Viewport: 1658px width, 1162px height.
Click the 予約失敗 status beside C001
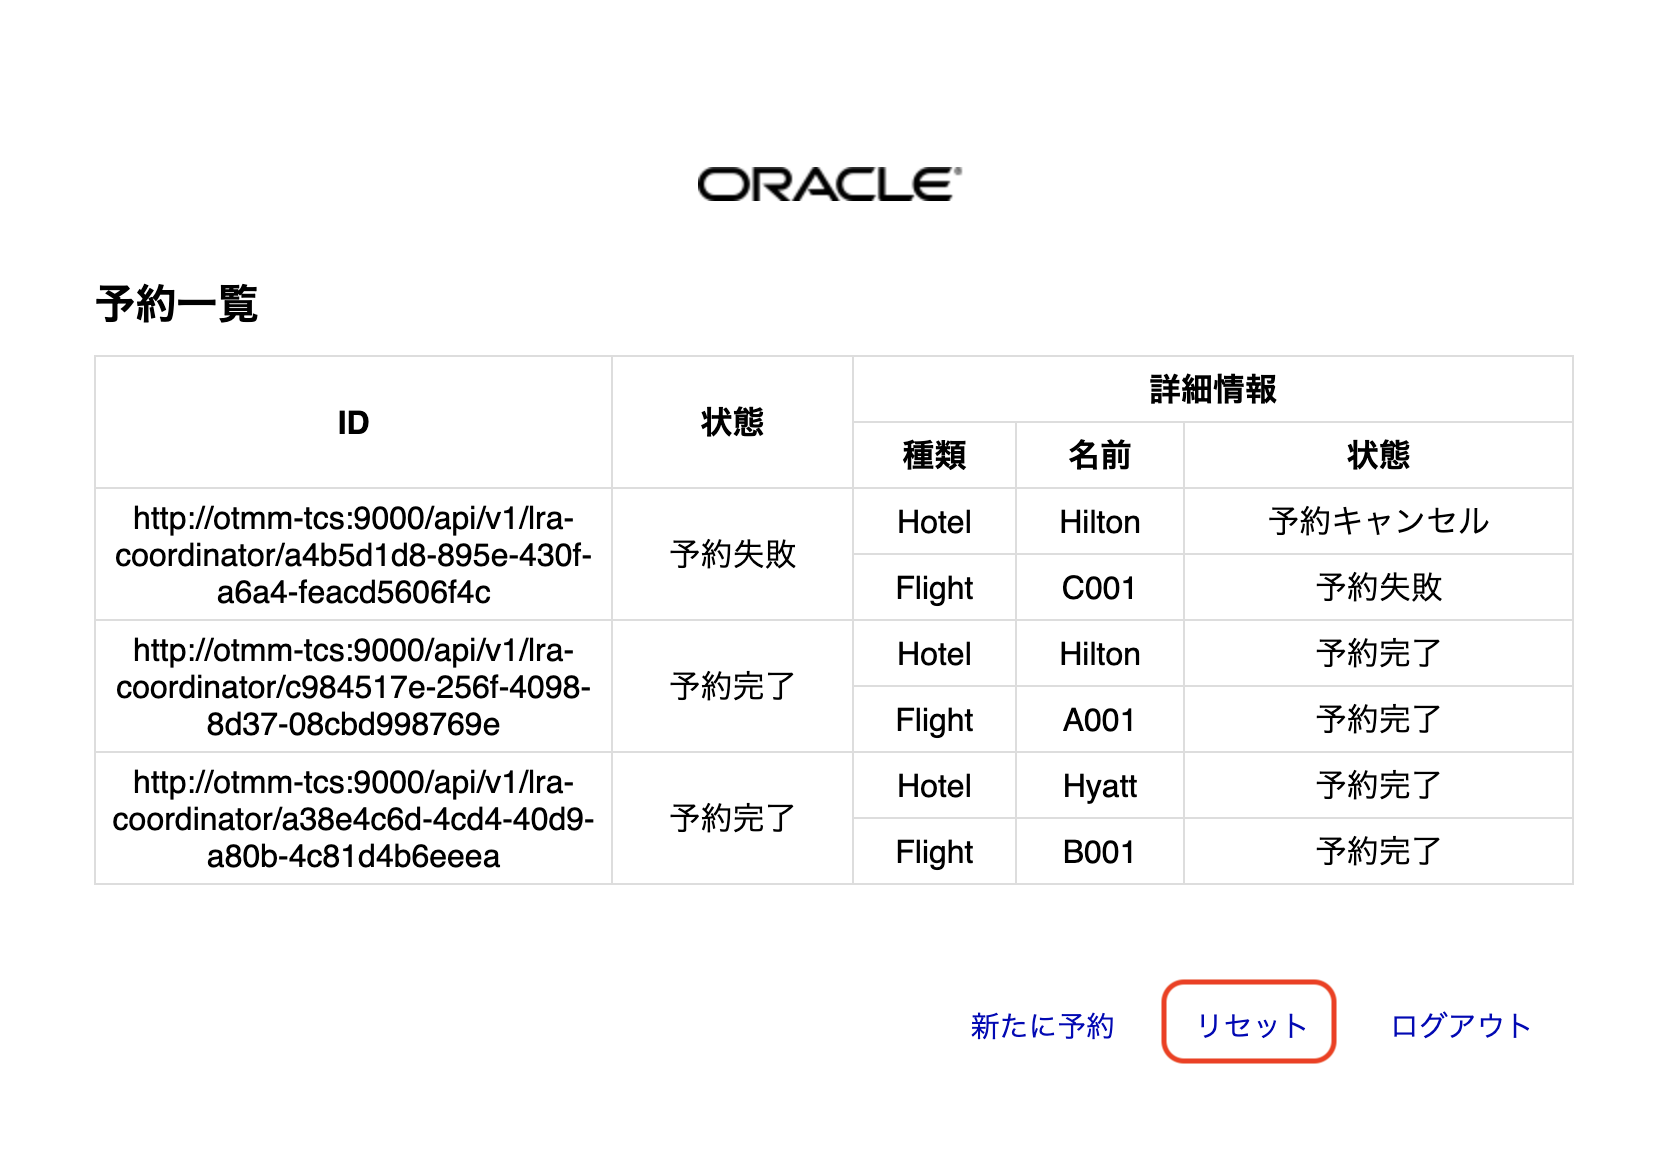tap(1378, 588)
